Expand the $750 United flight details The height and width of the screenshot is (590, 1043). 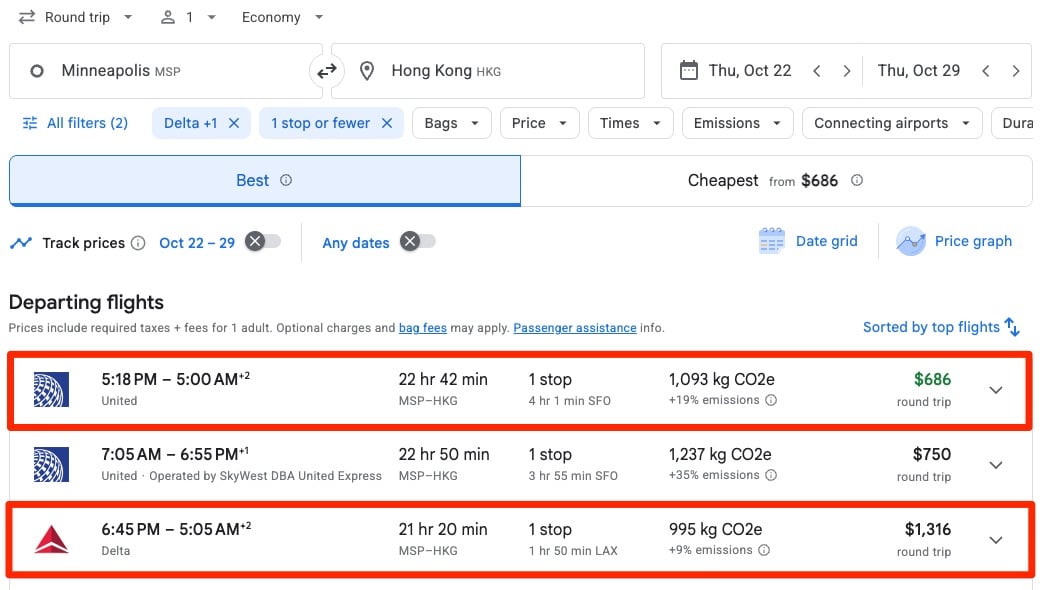[x=996, y=465]
